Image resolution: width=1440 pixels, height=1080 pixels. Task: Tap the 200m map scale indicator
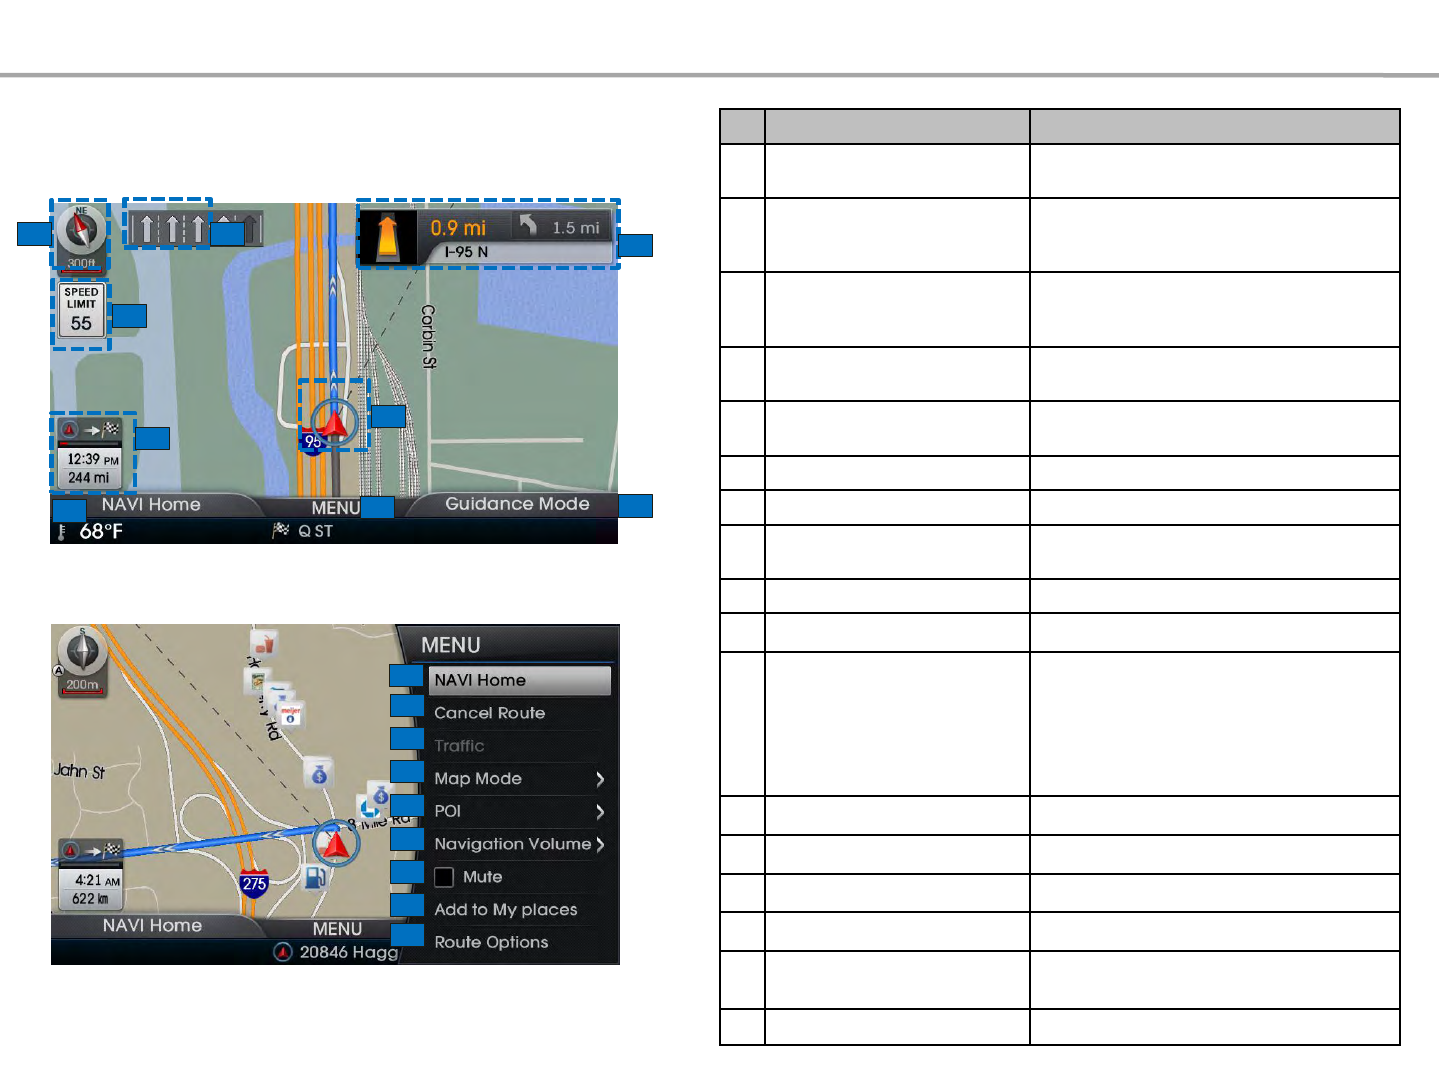(82, 686)
